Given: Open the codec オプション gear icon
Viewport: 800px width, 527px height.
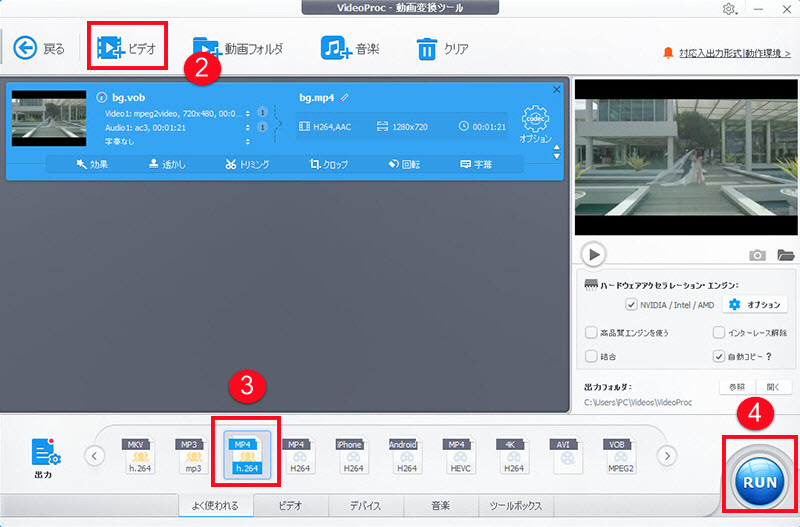Looking at the screenshot, I should [x=537, y=122].
